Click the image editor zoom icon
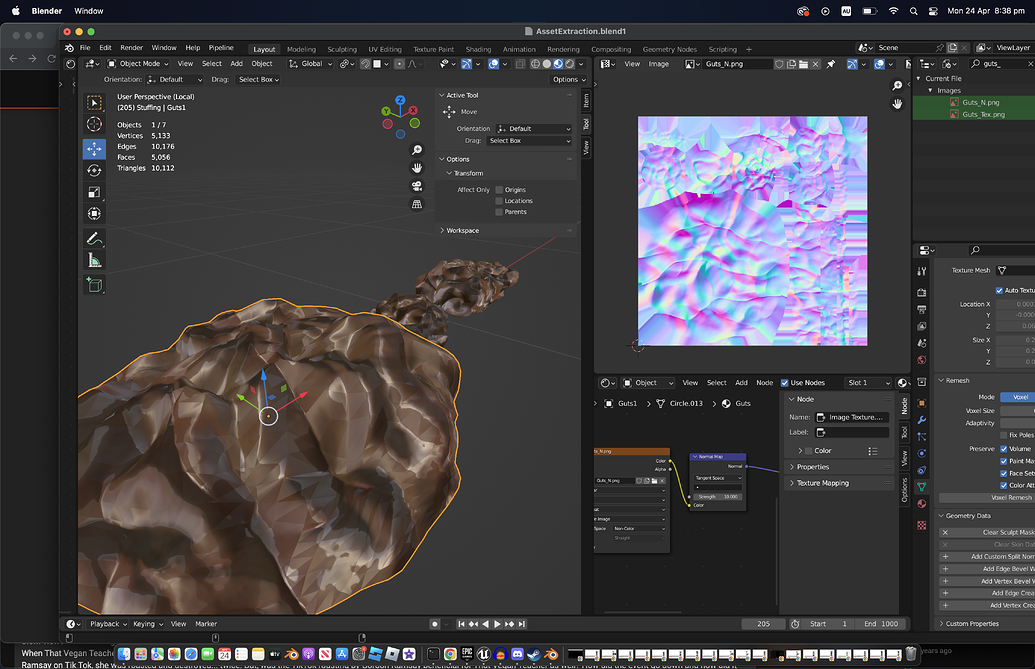The width and height of the screenshot is (1035, 669). (897, 86)
